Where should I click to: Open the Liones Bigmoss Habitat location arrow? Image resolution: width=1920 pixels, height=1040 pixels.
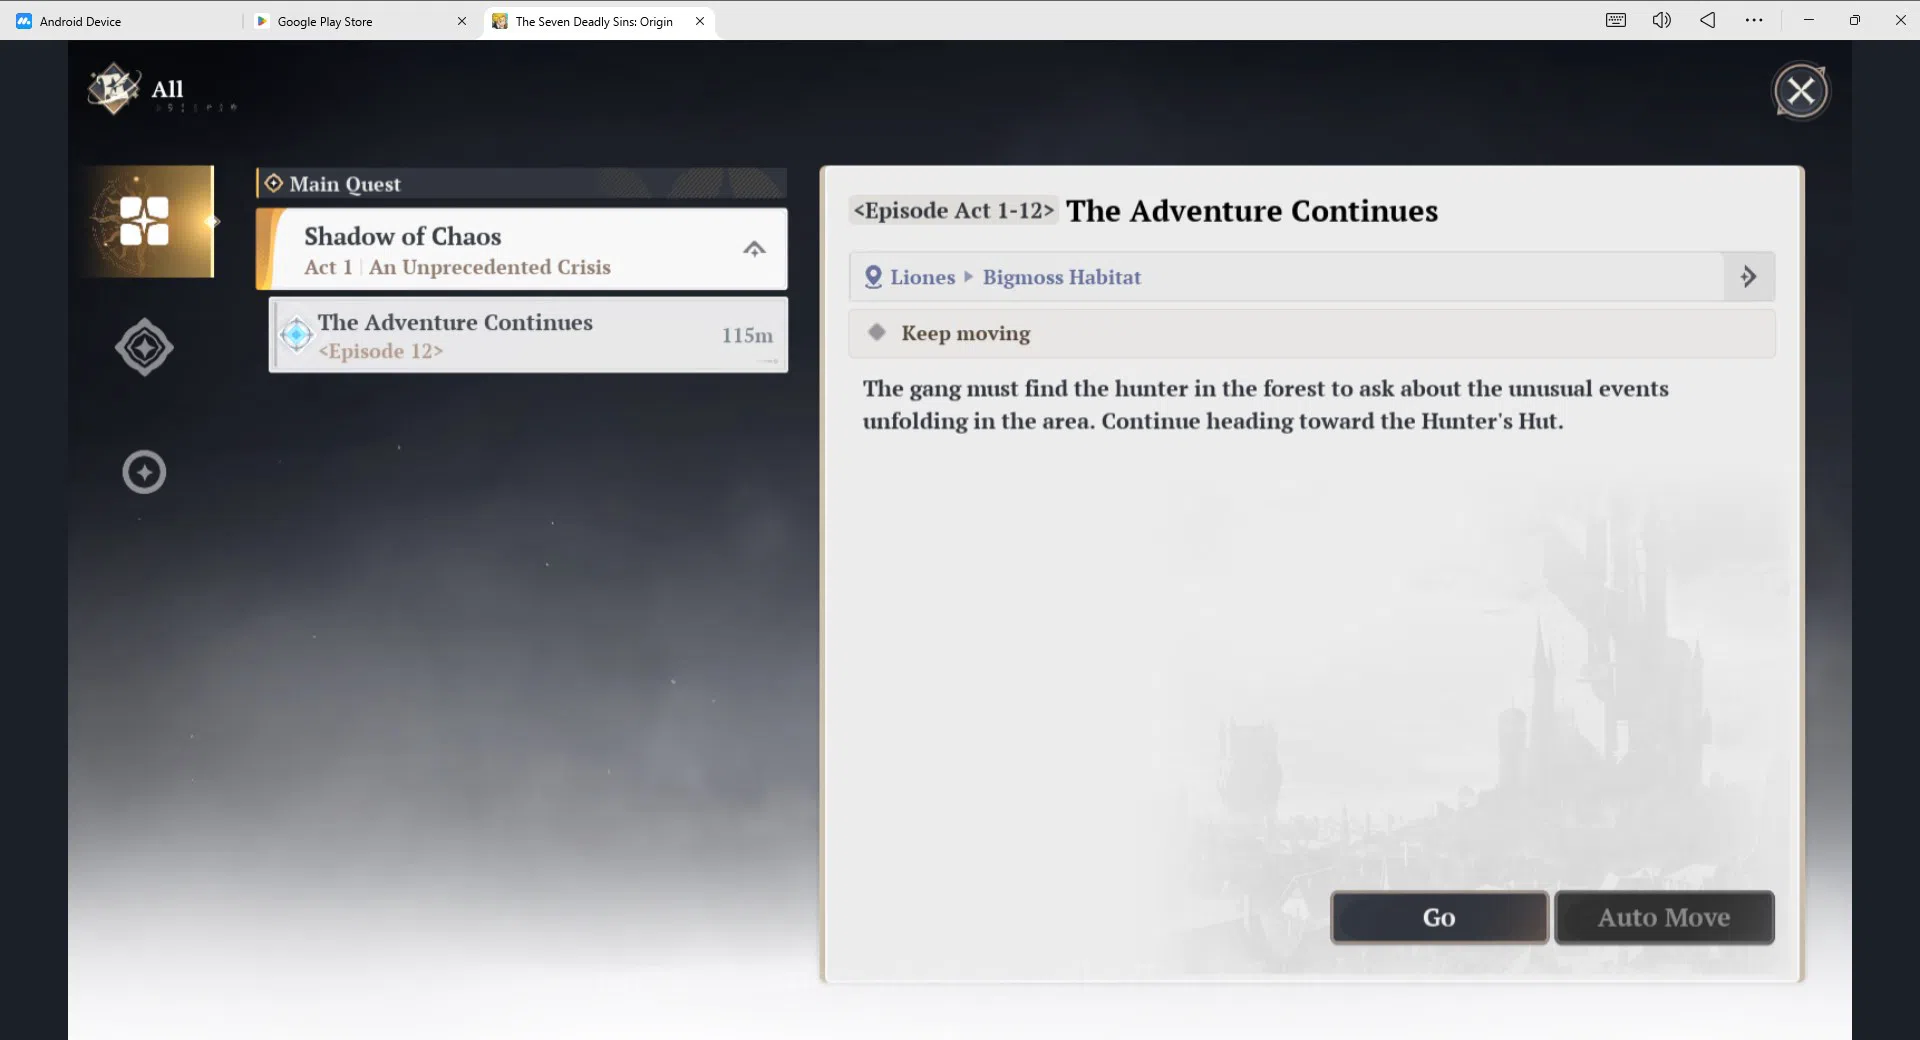(x=1749, y=277)
